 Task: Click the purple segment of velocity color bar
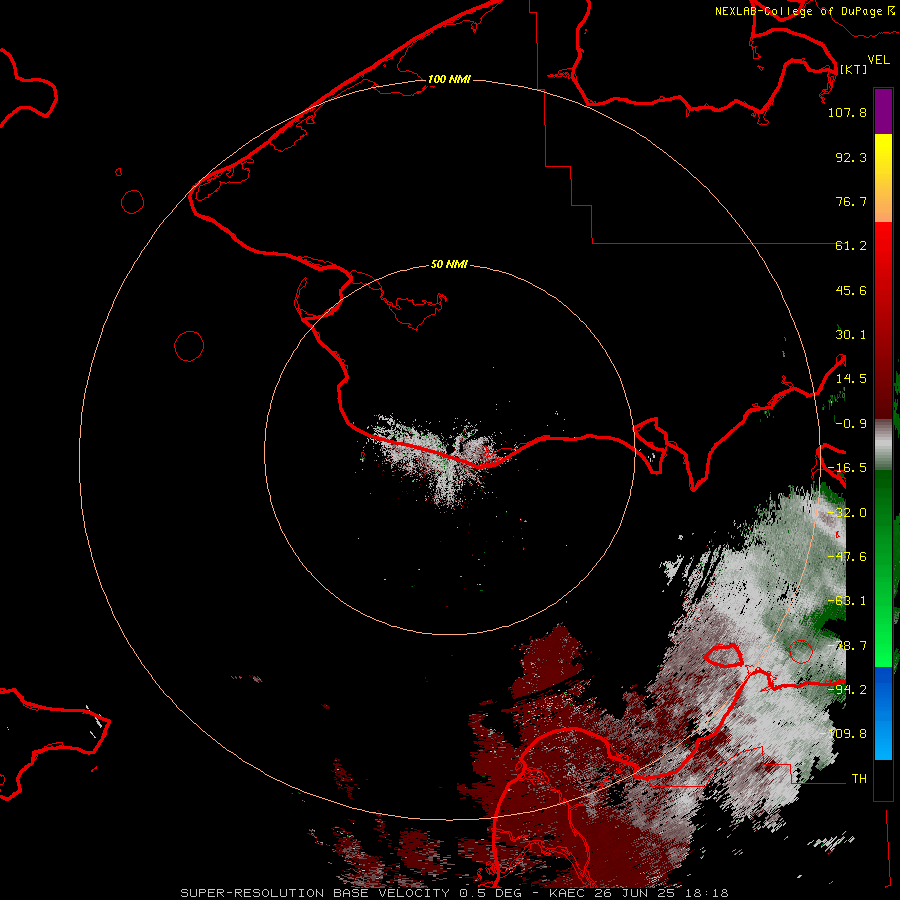pos(883,111)
